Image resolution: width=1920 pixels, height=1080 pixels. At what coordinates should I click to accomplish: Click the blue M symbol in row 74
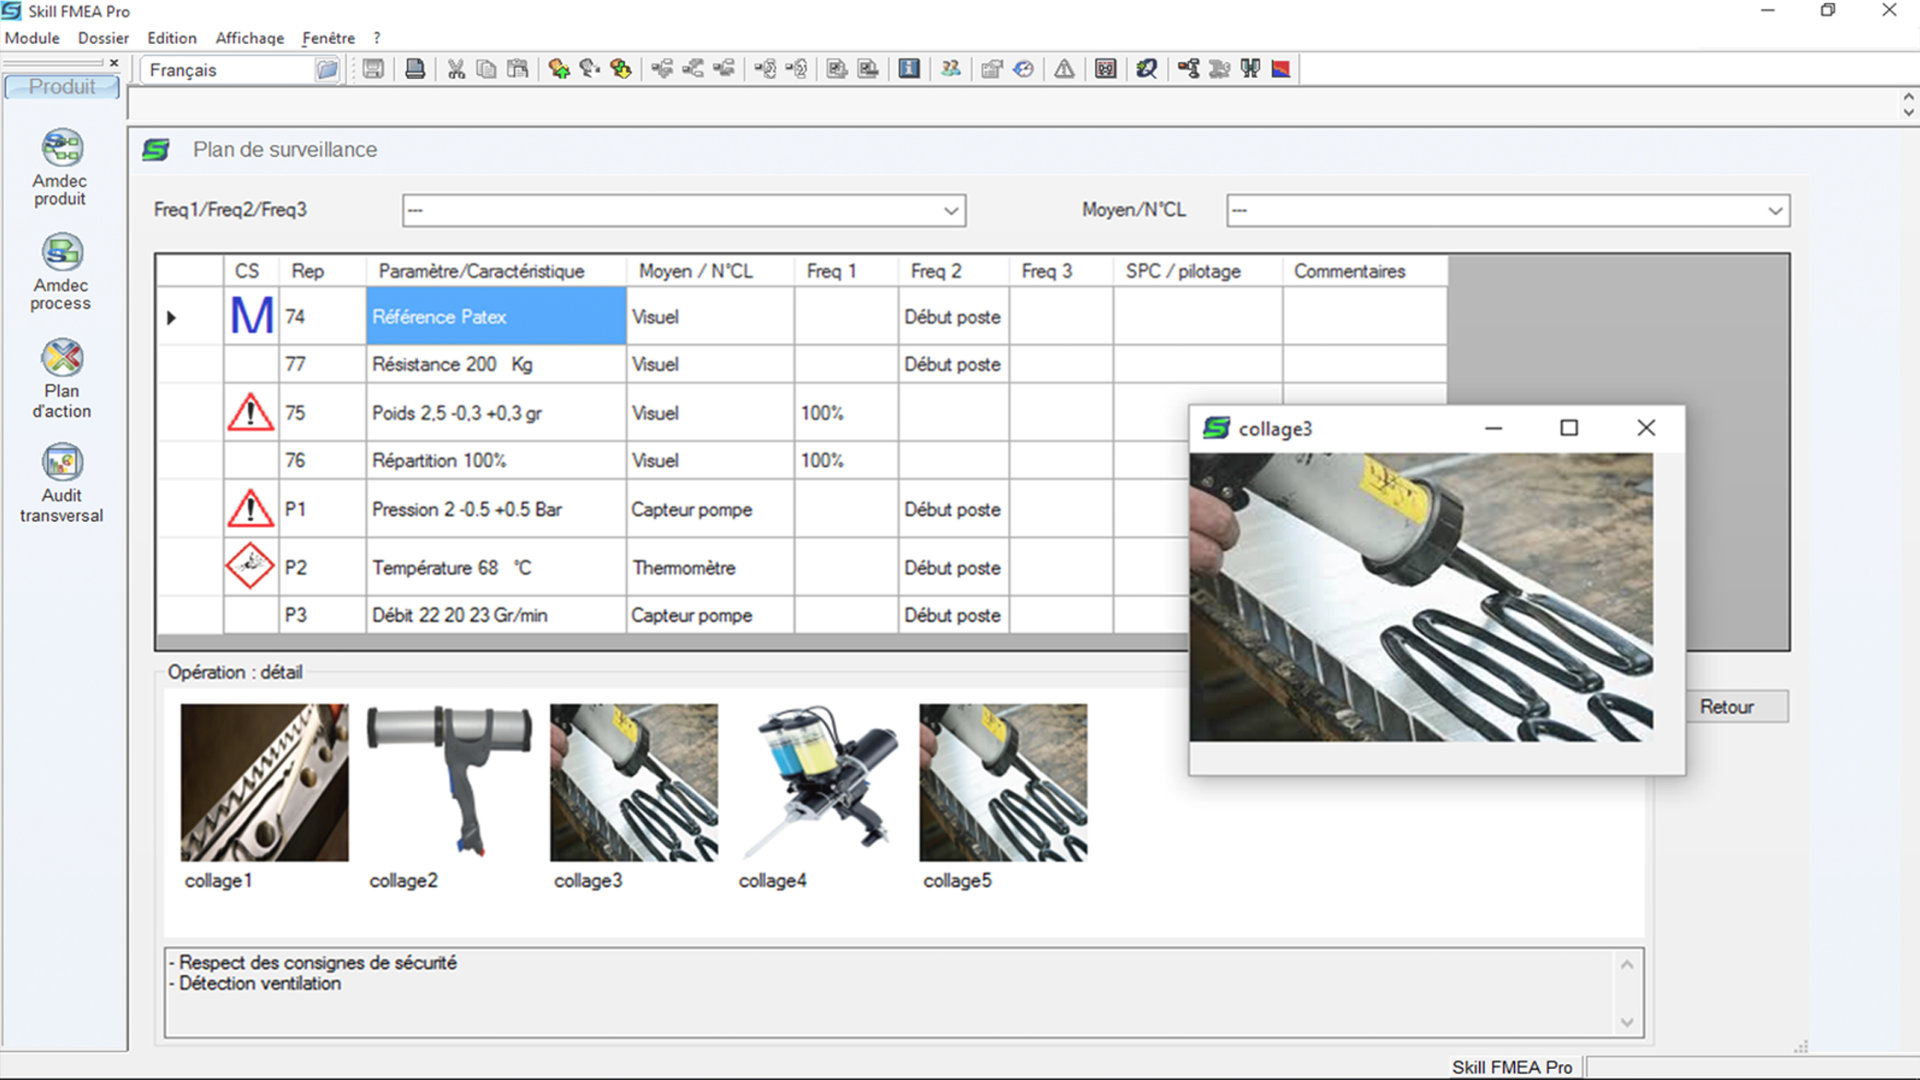click(x=251, y=316)
